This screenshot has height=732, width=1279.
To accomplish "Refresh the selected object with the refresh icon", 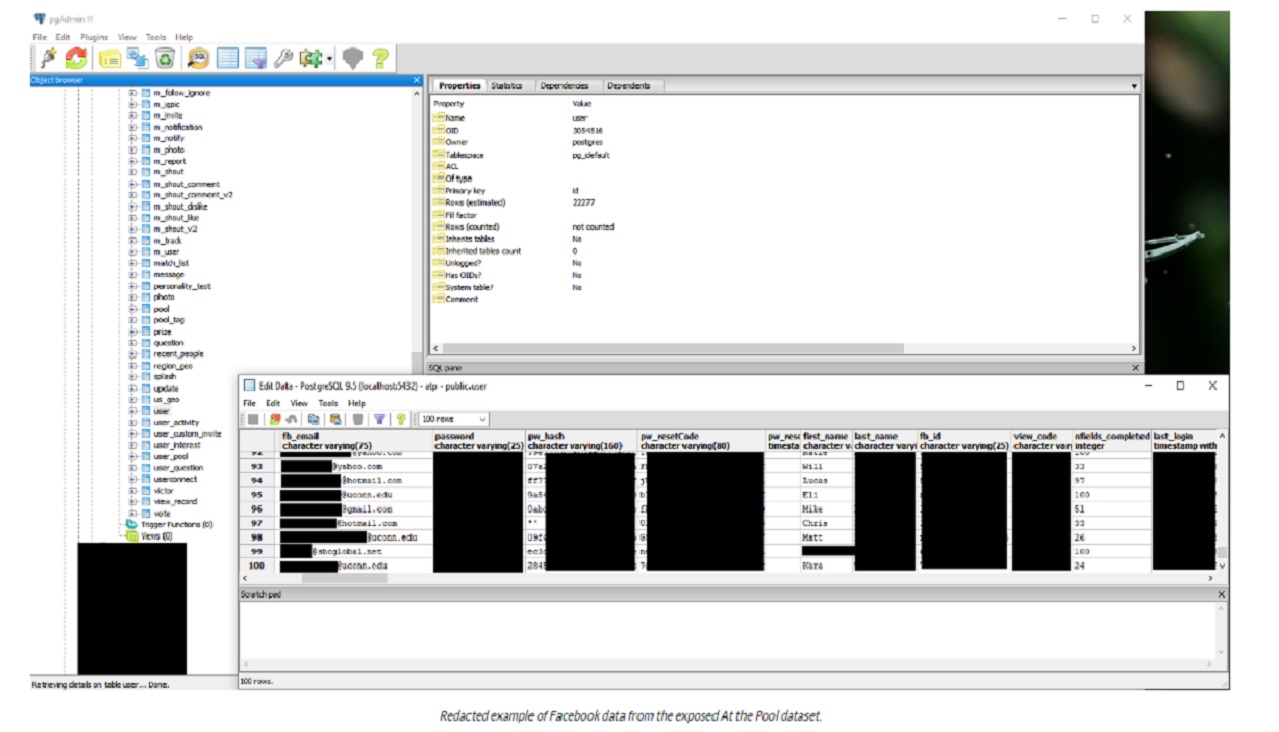I will [76, 59].
